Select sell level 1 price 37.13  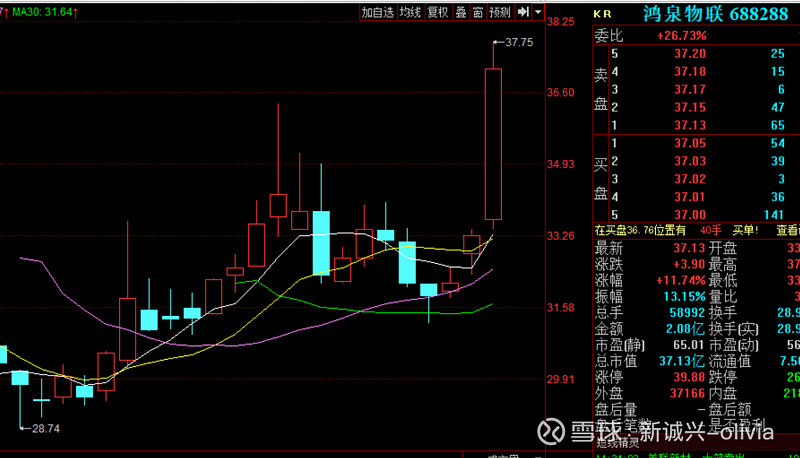click(690, 125)
